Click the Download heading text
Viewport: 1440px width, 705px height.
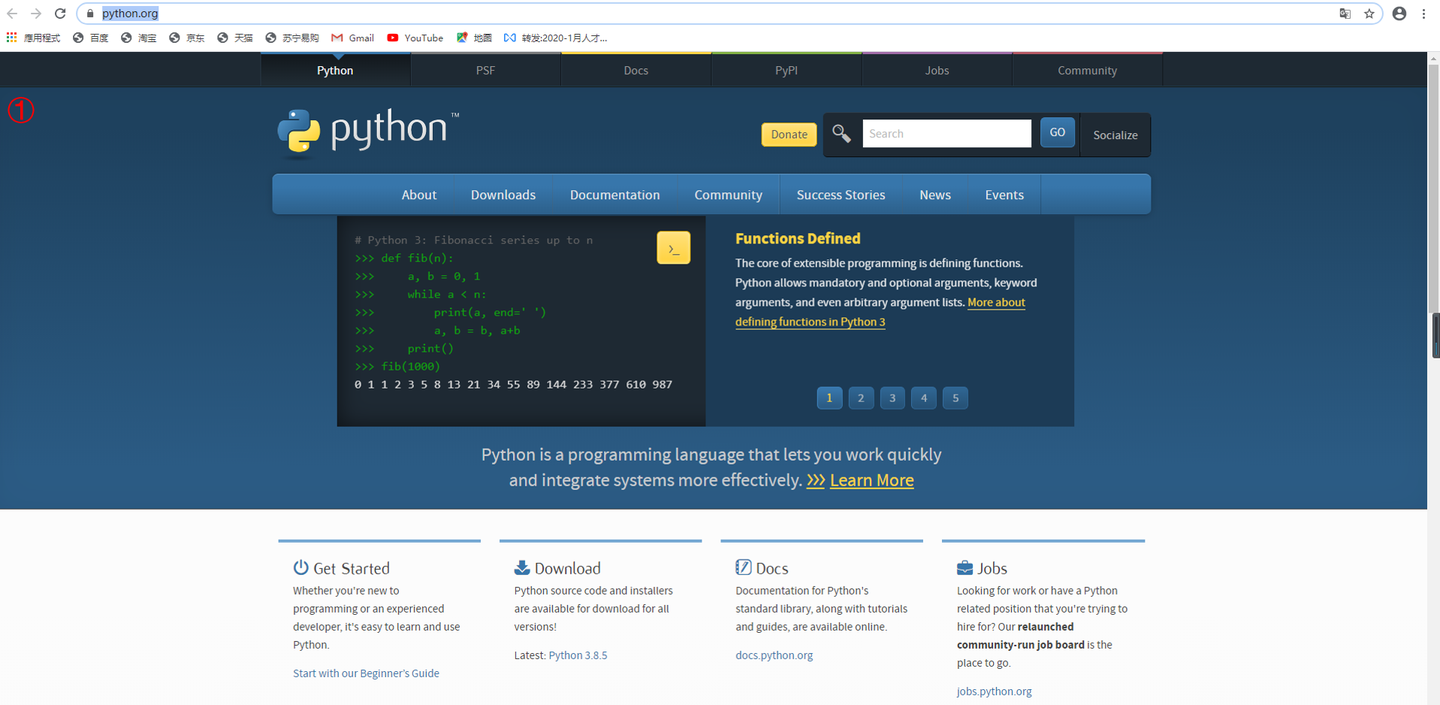pyautogui.click(x=567, y=568)
